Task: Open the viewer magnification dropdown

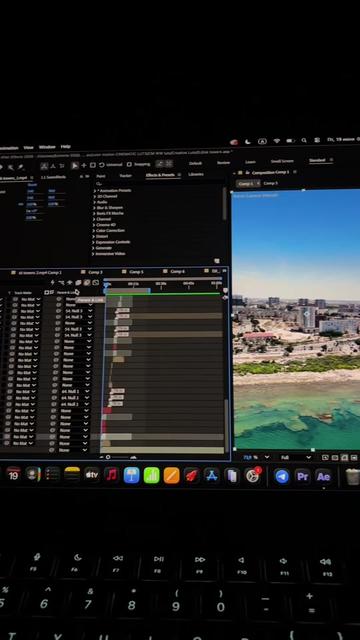Action: pyautogui.click(x=256, y=458)
